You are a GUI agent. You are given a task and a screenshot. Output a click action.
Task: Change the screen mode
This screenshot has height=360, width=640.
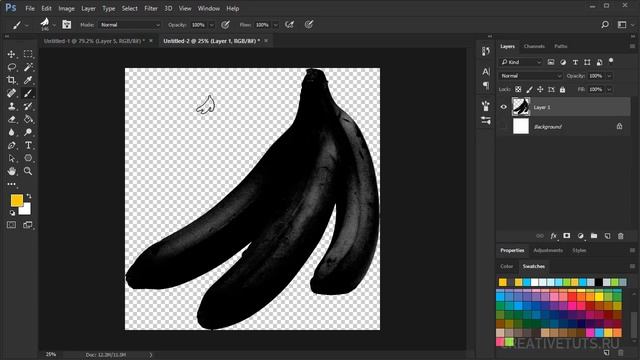pos(28,225)
